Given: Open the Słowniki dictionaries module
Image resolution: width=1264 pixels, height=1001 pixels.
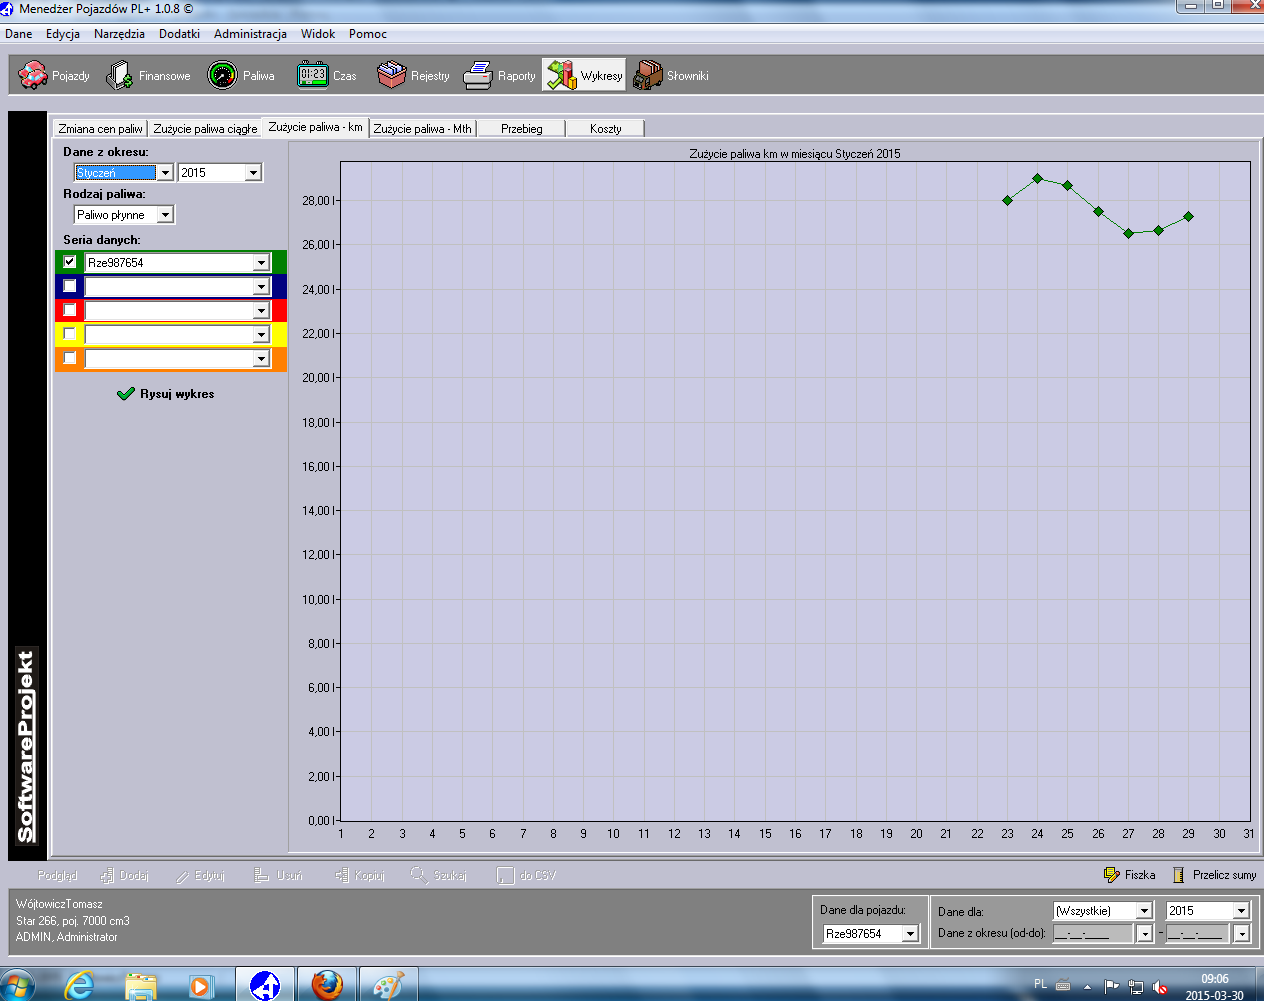Looking at the screenshot, I should (x=671, y=76).
